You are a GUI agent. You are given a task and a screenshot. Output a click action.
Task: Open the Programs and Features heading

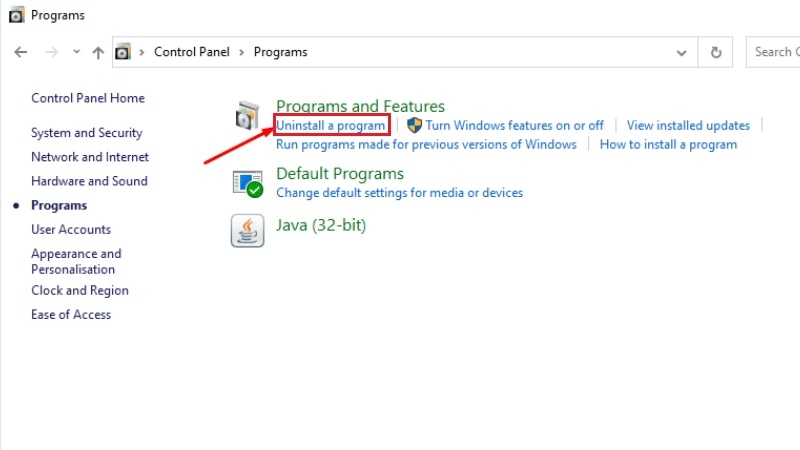tap(360, 106)
